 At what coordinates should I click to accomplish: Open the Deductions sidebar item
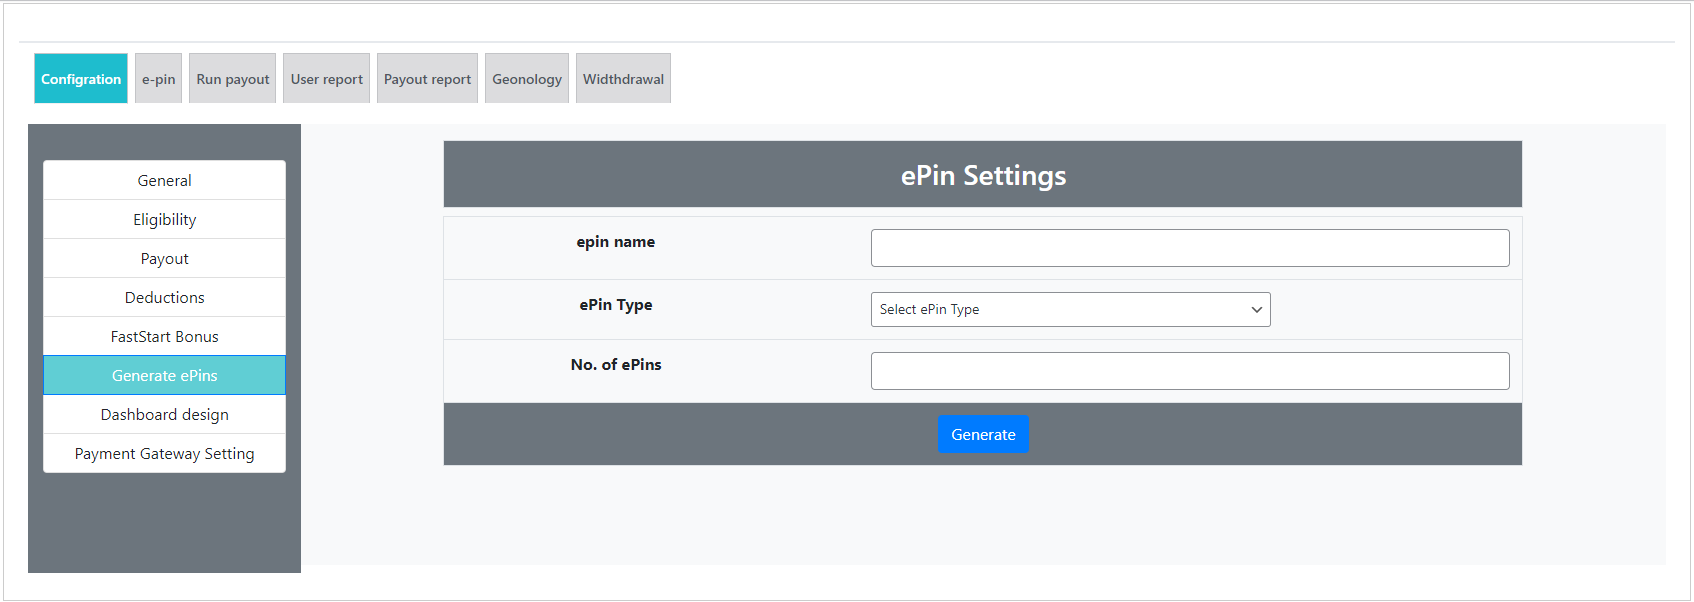point(164,298)
